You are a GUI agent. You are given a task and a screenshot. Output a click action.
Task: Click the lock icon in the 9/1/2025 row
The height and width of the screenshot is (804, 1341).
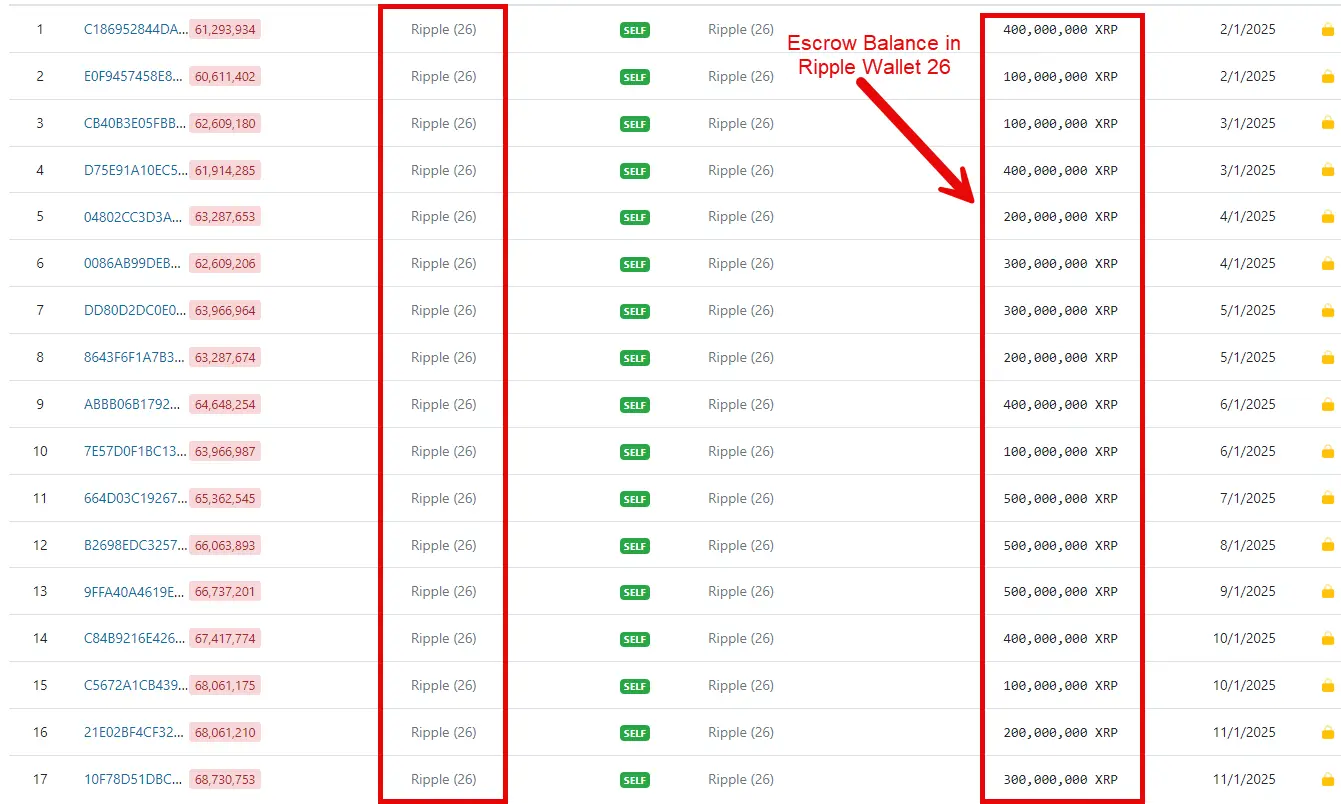click(x=1328, y=592)
